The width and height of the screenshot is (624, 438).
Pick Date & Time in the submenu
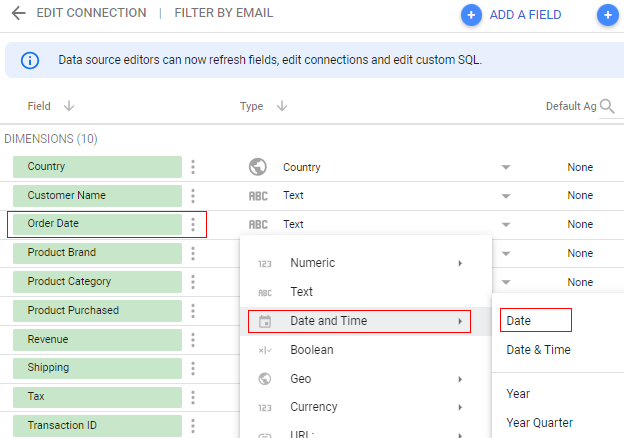pyautogui.click(x=538, y=350)
